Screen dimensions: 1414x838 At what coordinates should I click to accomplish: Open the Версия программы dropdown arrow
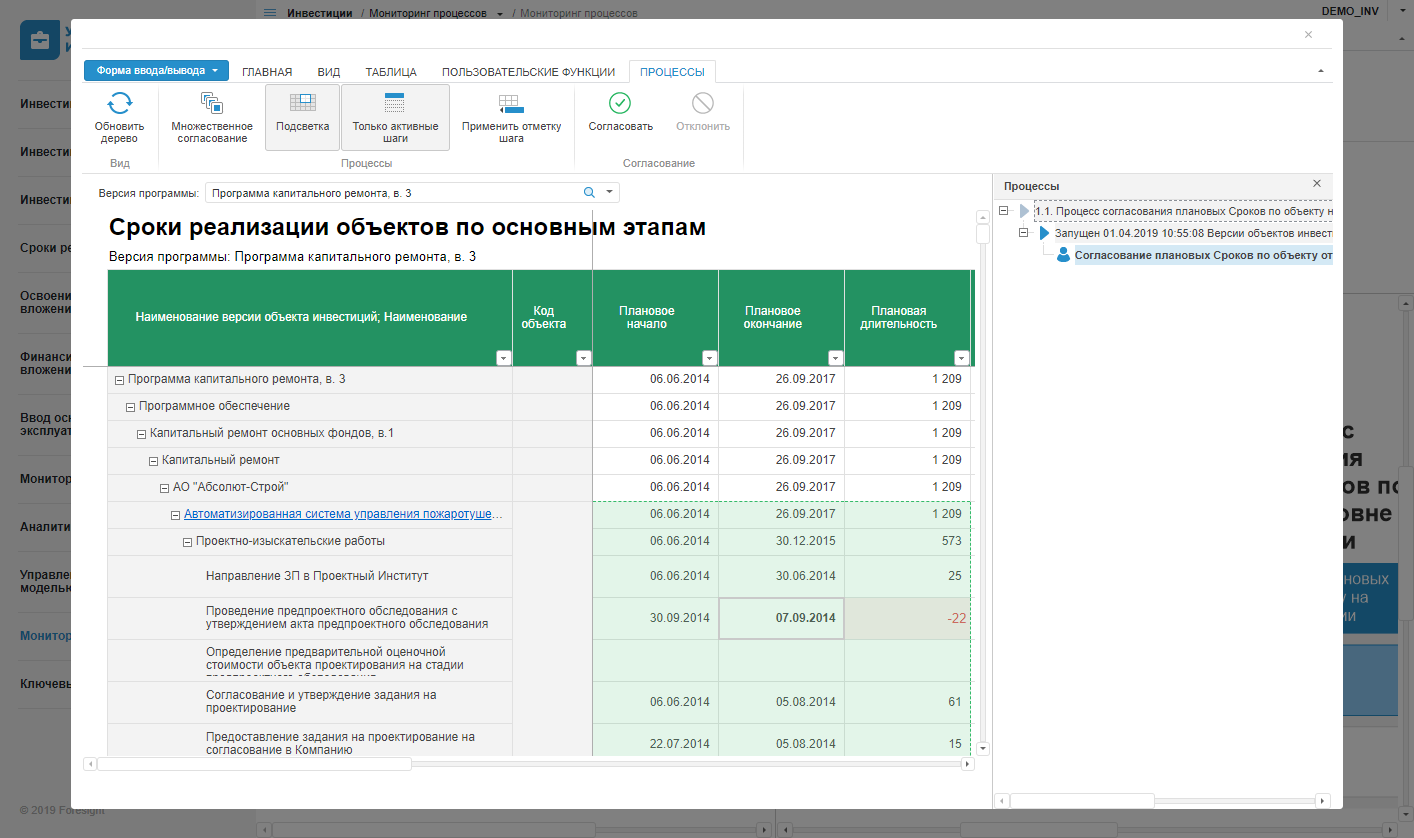pyautogui.click(x=609, y=193)
